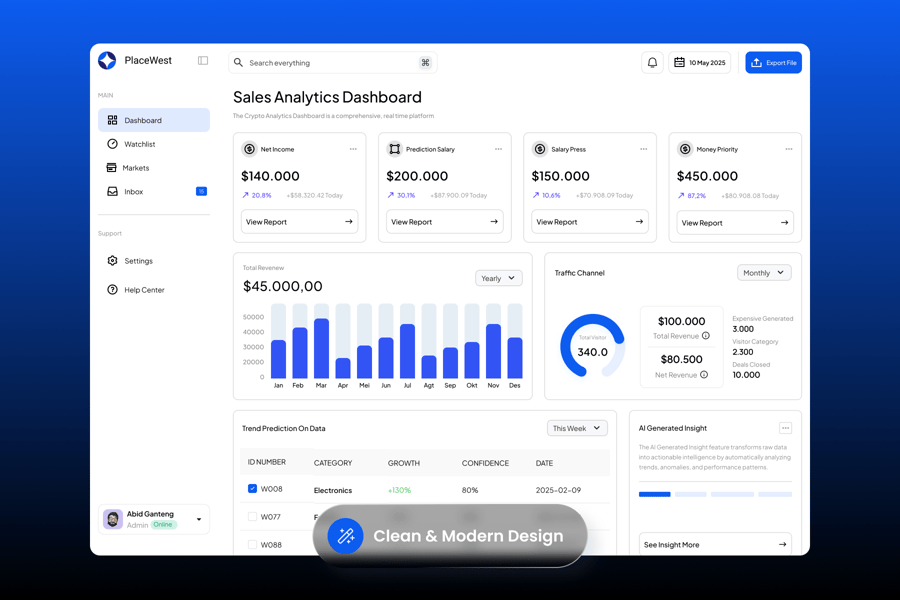Click the notification bell icon
Viewport: 900px width, 600px height.
click(652, 63)
